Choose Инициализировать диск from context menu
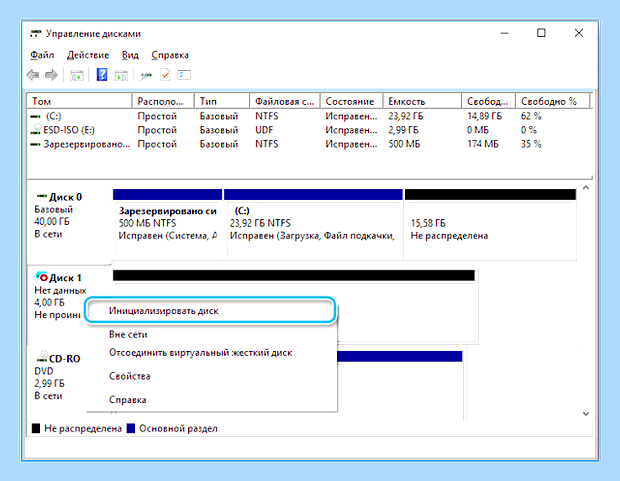Screen dimensions: 620x481 [x=210, y=311]
